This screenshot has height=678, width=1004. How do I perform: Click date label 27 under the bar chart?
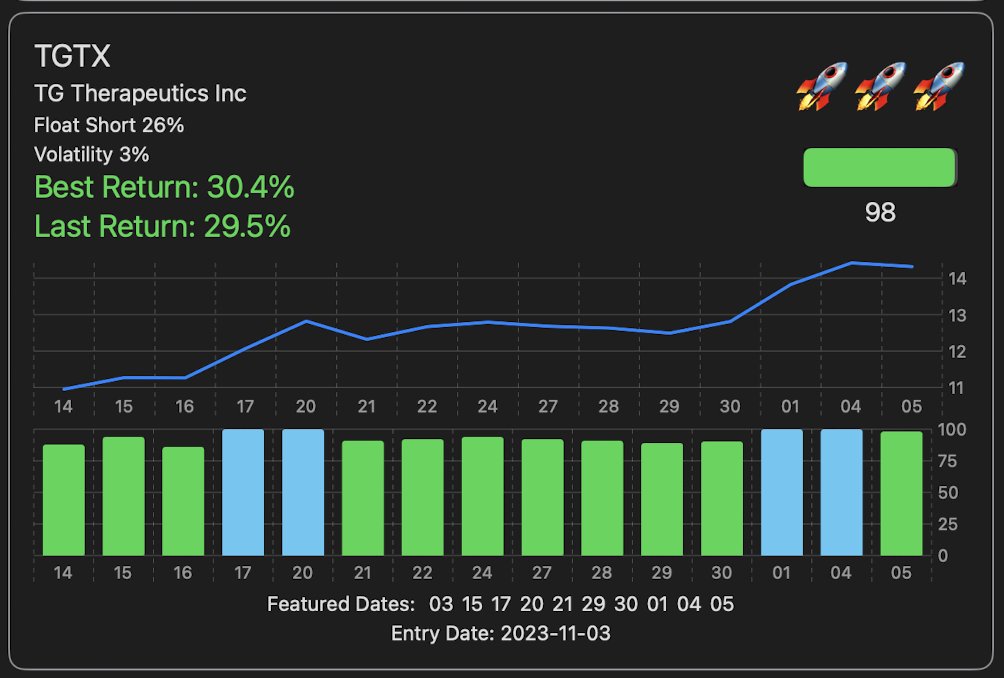(542, 572)
